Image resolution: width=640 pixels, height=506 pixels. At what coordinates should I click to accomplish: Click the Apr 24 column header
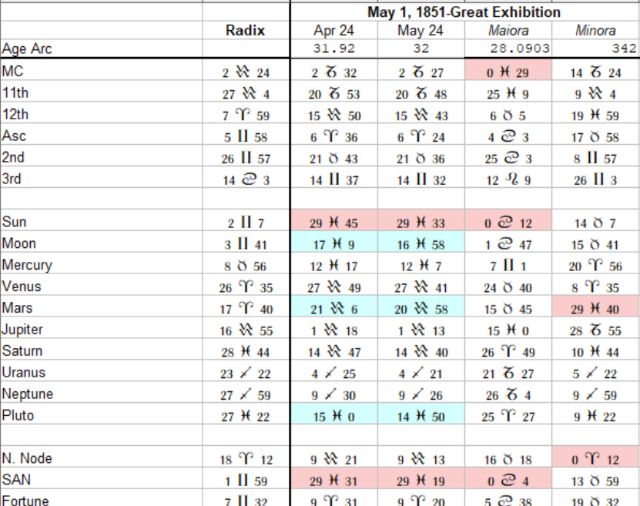click(x=333, y=31)
